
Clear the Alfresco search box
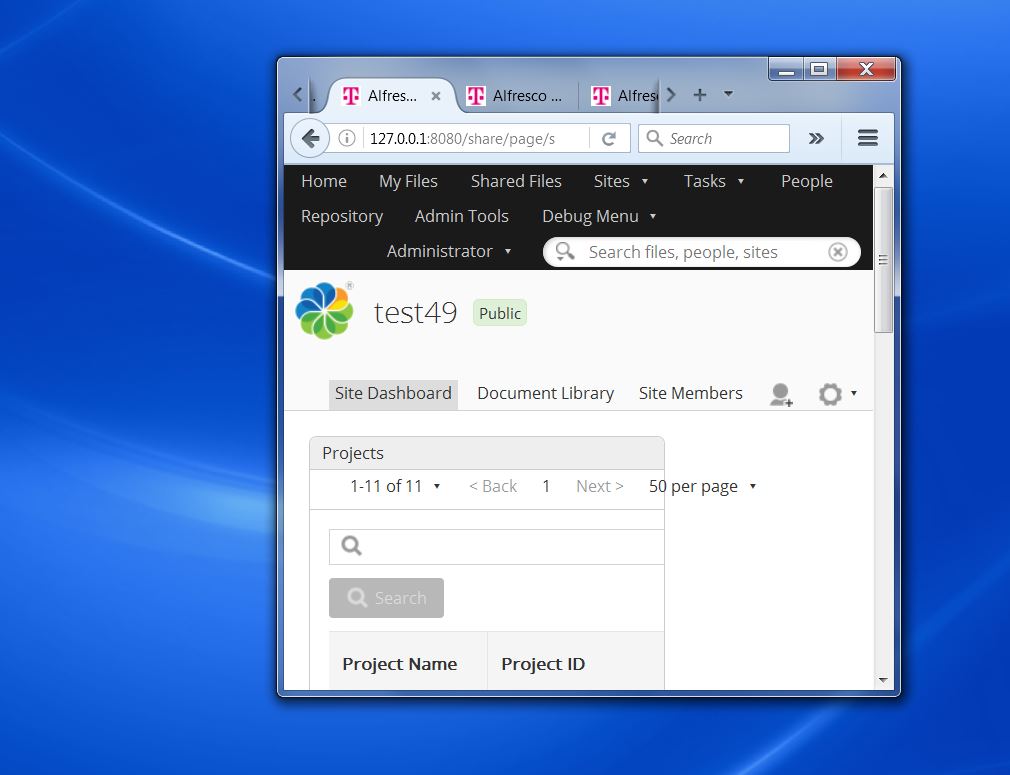click(x=838, y=252)
